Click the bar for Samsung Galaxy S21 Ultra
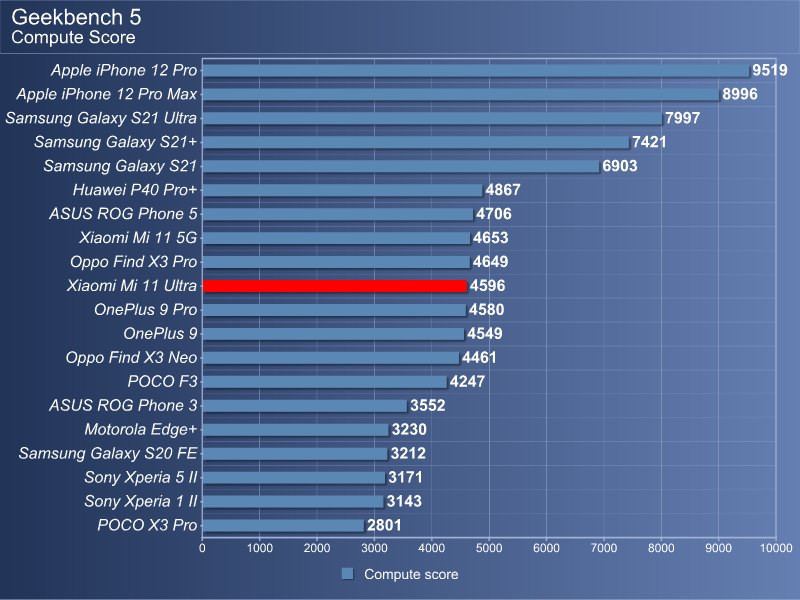The width and height of the screenshot is (800, 600). tap(433, 118)
